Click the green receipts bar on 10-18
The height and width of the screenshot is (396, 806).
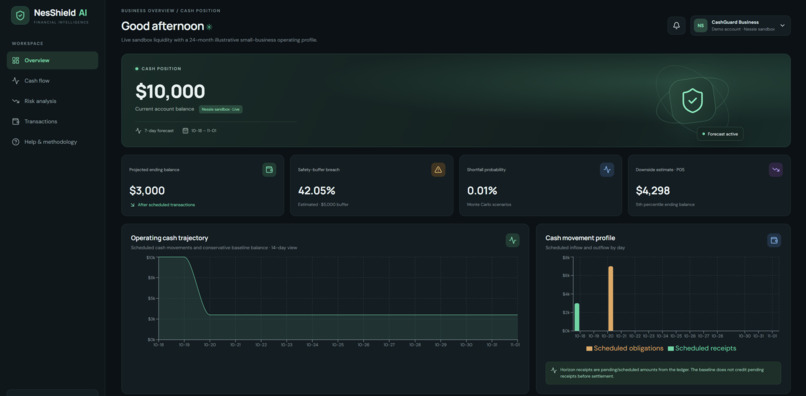point(577,317)
